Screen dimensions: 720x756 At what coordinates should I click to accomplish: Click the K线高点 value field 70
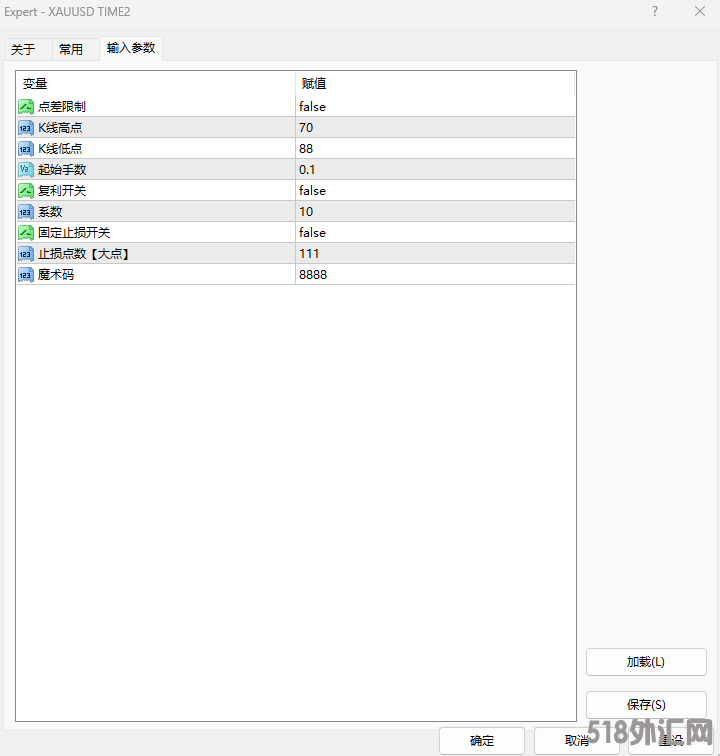(x=306, y=128)
